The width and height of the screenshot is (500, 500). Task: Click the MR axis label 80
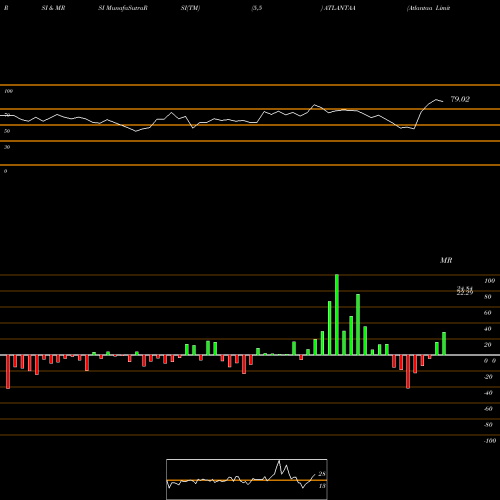click(x=488, y=297)
